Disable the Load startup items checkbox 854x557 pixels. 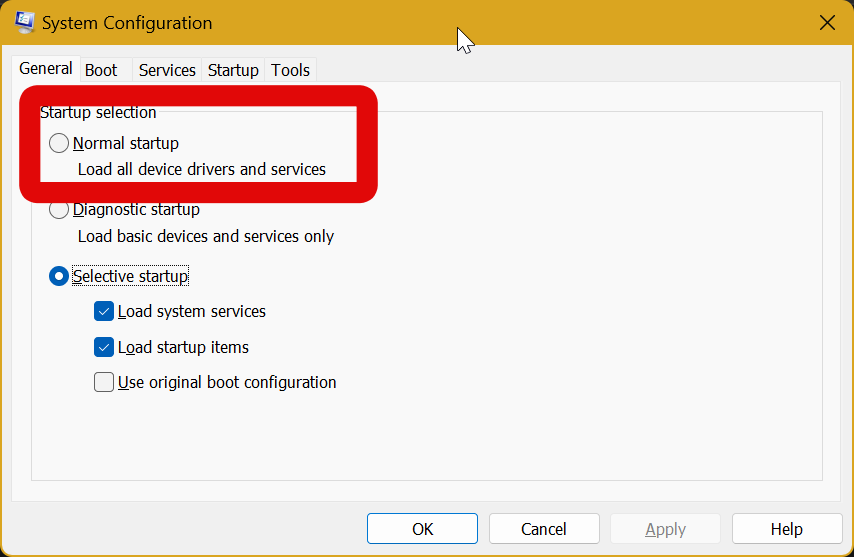coord(104,347)
